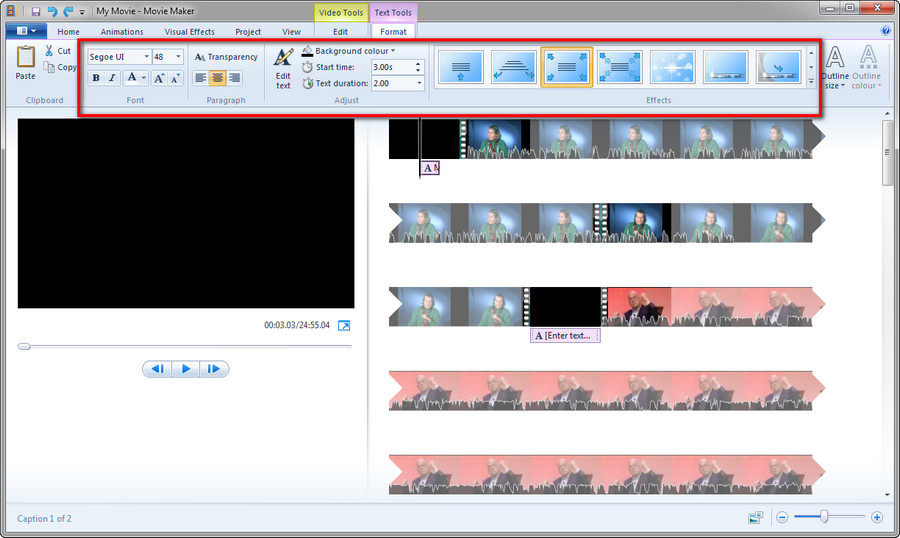This screenshot has width=900, height=538.
Task: Play the preview video
Action: coord(185,369)
